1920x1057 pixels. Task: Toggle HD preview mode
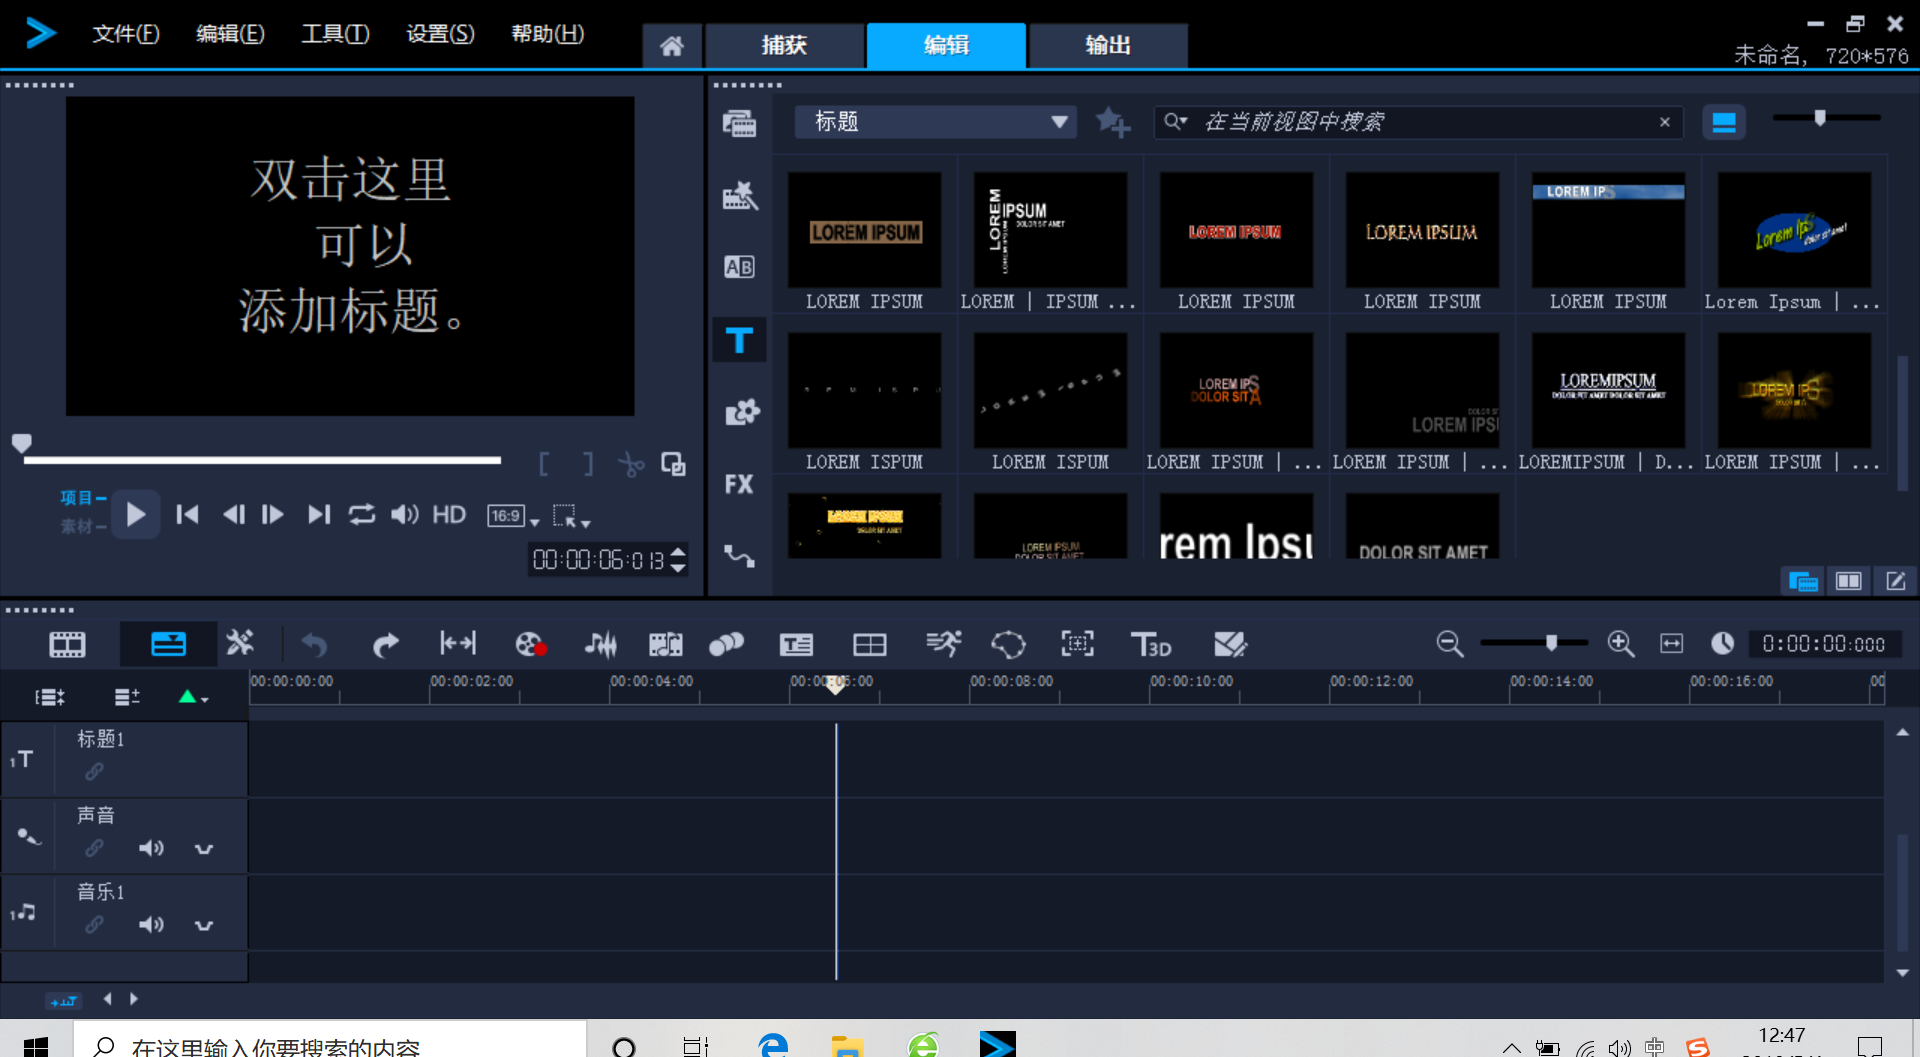coord(449,515)
